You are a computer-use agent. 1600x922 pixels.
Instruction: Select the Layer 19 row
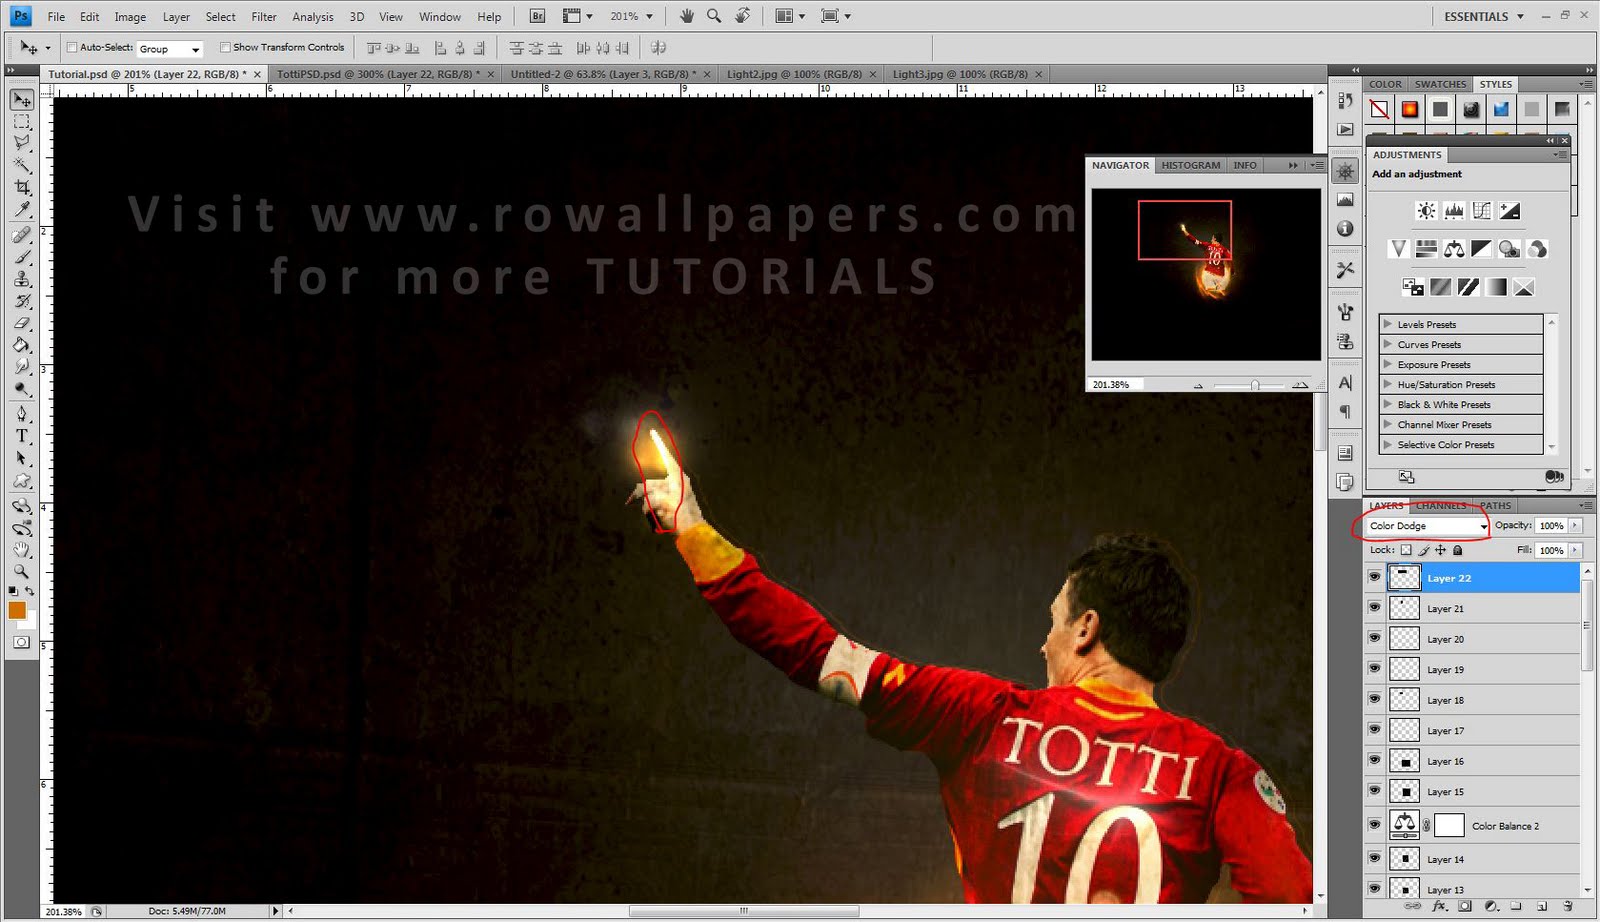1471,669
